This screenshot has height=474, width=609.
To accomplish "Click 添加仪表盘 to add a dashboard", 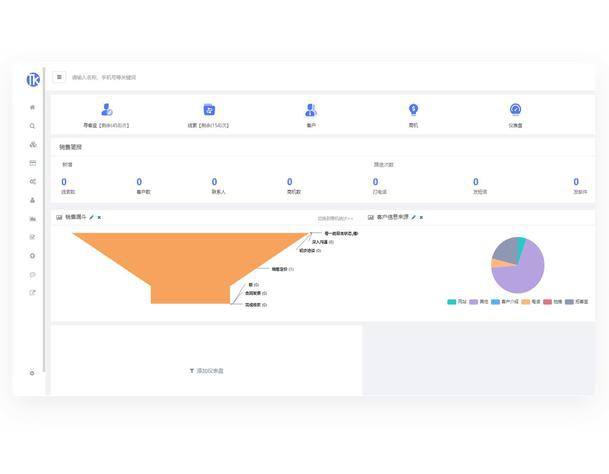I will 207,370.
